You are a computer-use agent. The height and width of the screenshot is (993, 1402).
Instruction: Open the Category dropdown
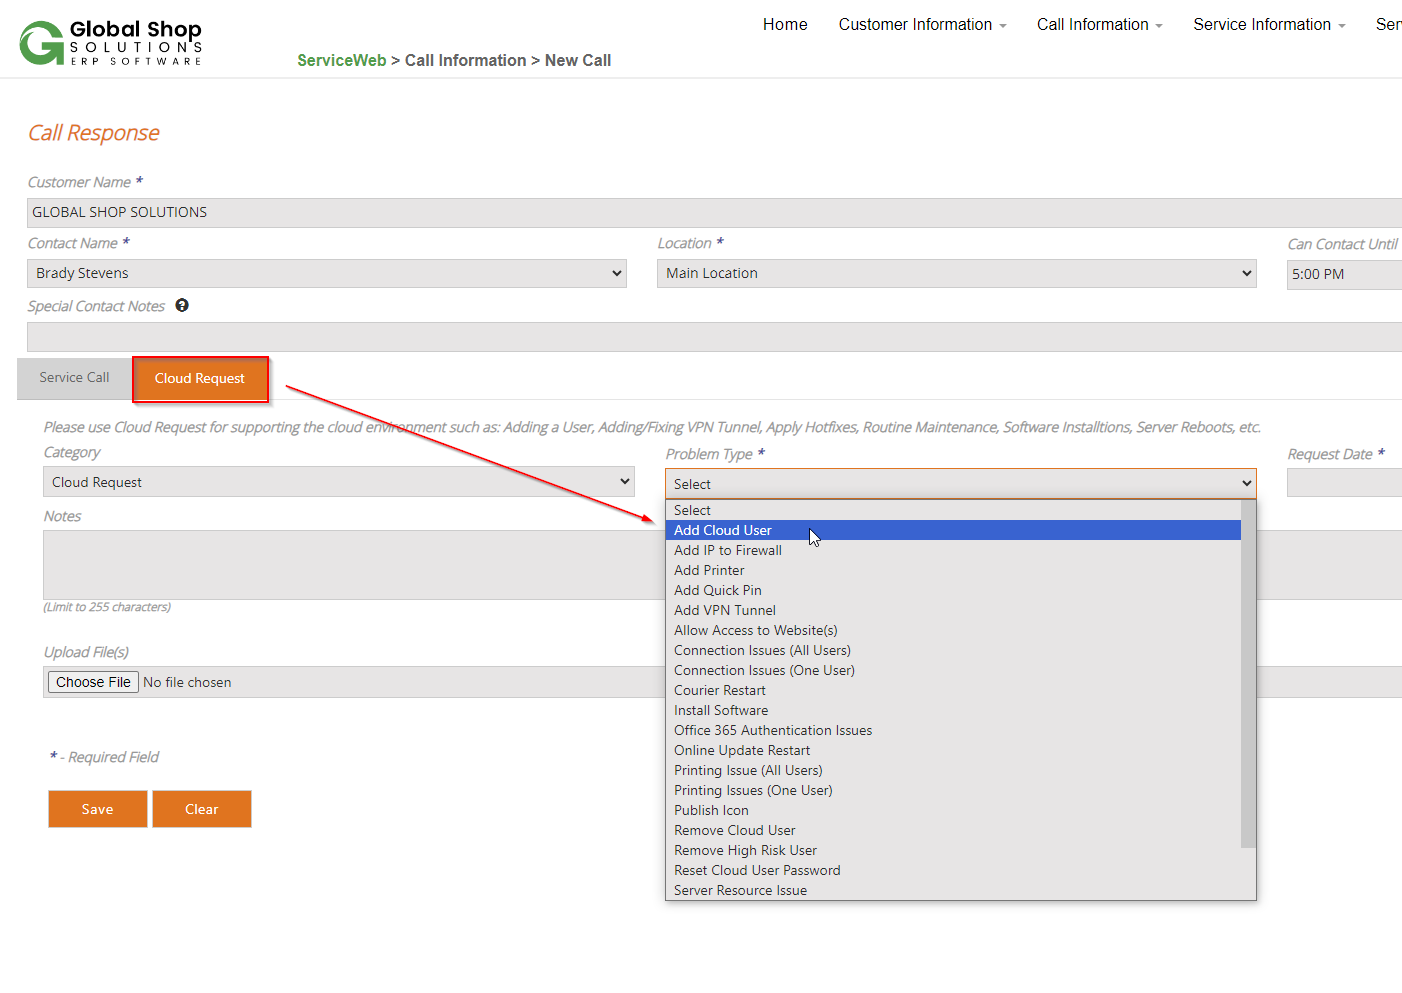click(339, 482)
